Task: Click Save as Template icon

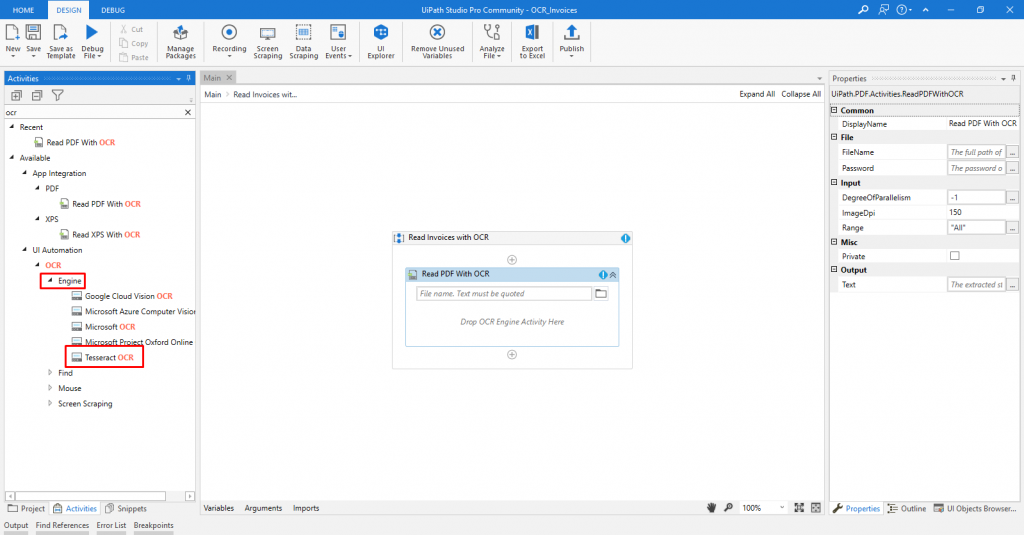Action: (61, 33)
